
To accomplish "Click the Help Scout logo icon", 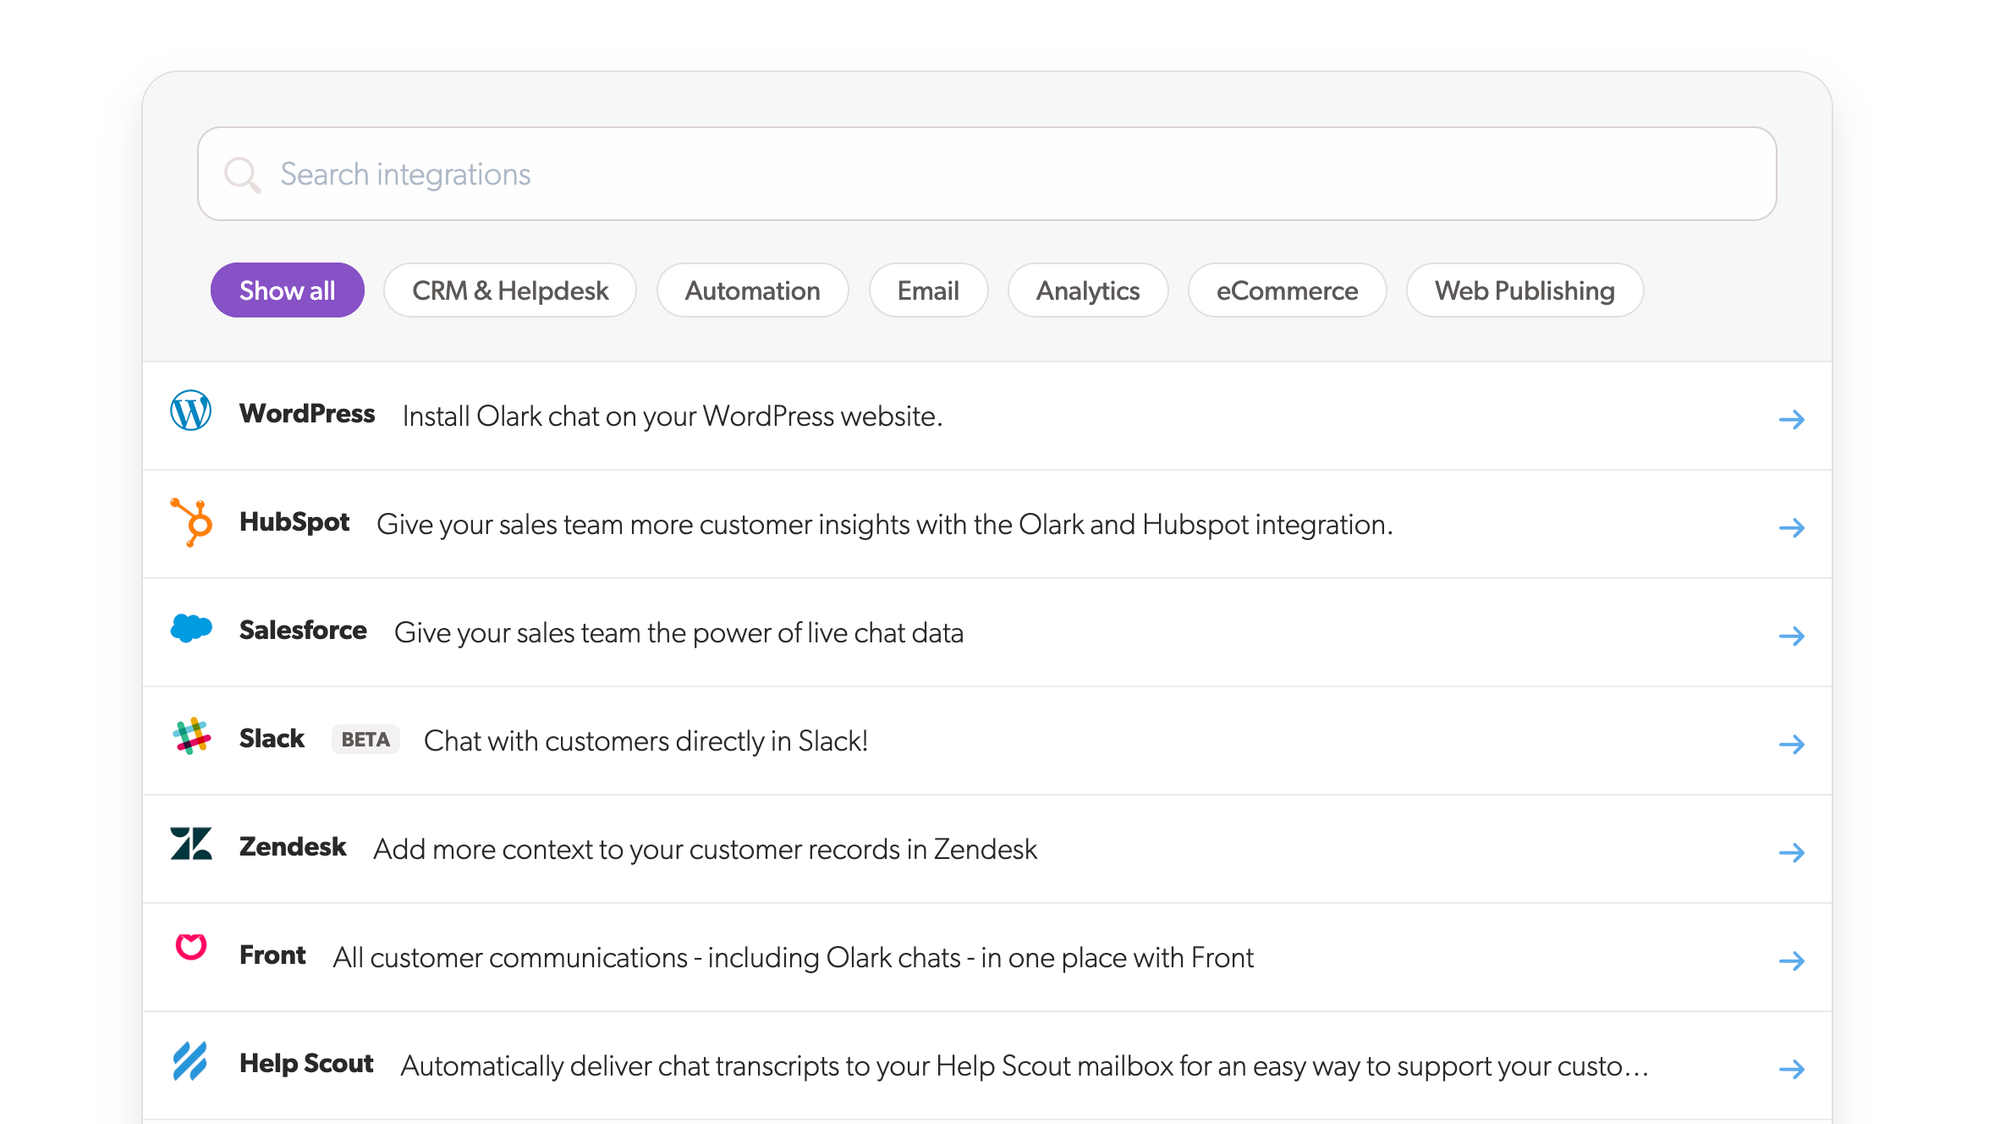I will click(x=192, y=1063).
